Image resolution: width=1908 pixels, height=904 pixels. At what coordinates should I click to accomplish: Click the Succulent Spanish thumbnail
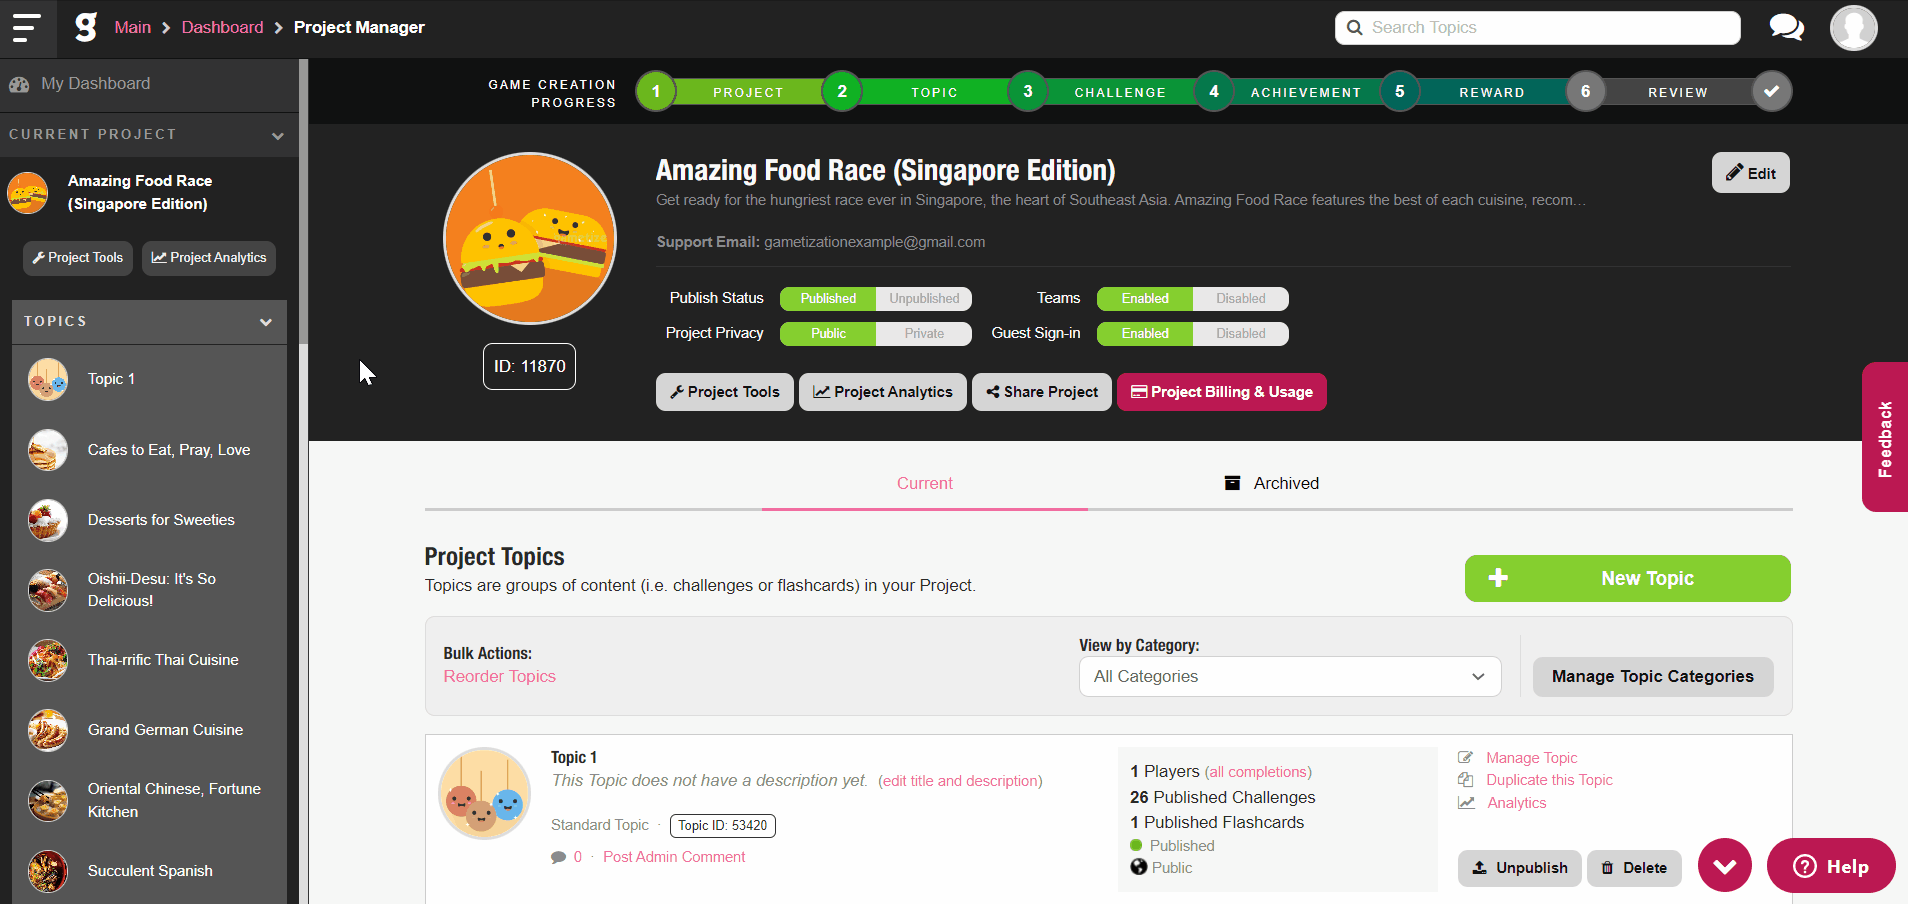[48, 871]
